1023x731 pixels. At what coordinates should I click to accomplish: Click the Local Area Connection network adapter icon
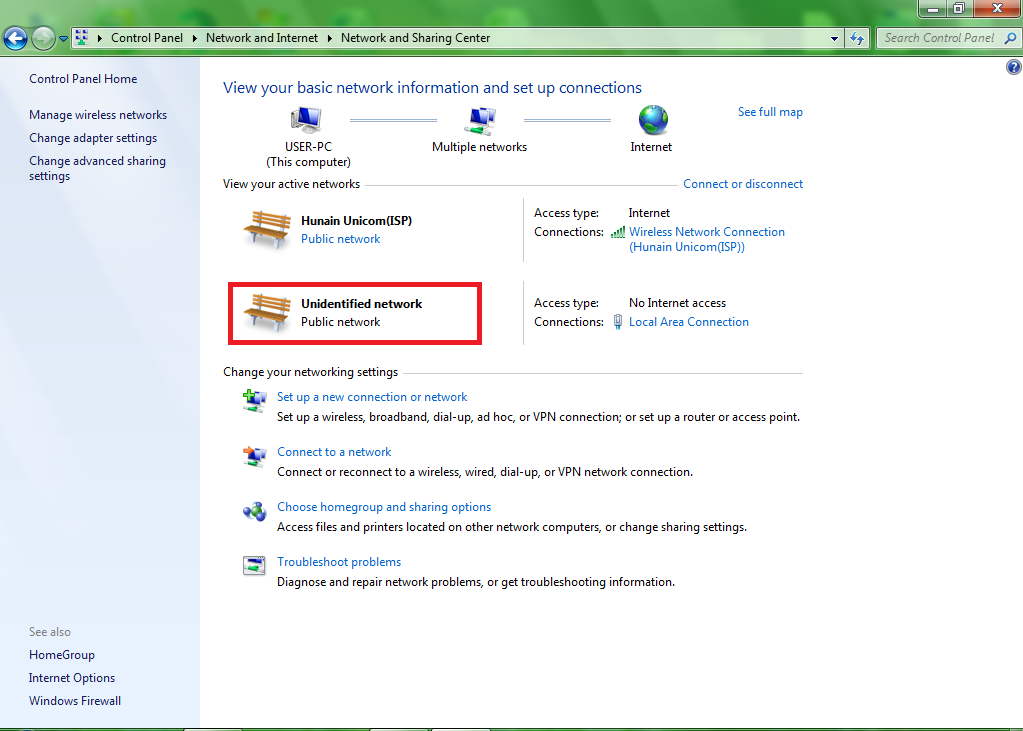pyautogui.click(x=618, y=322)
